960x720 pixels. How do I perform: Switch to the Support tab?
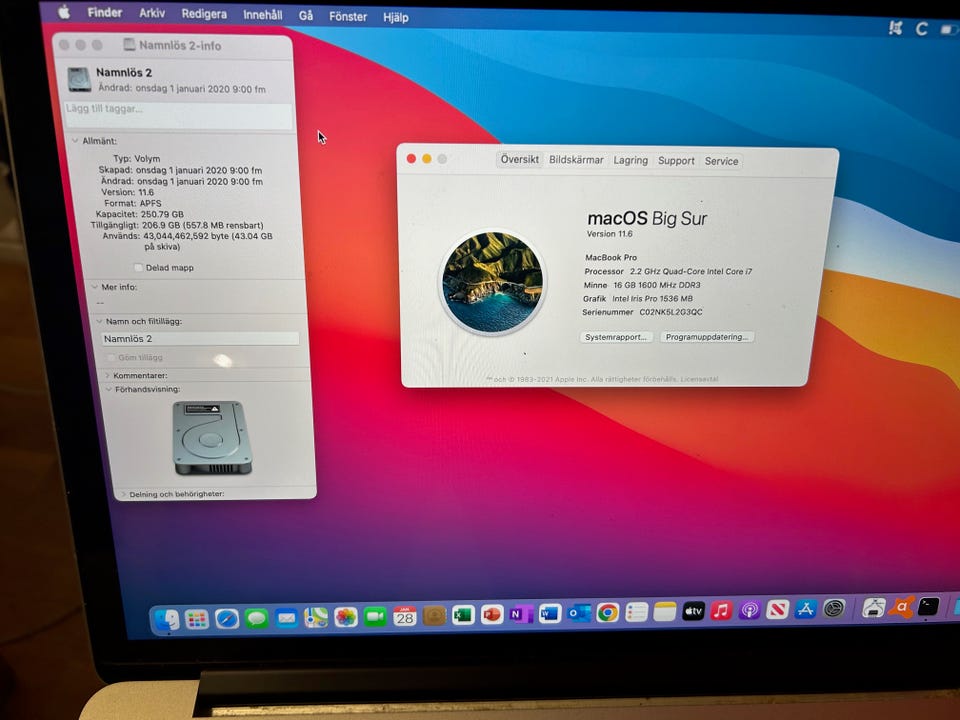pos(676,160)
